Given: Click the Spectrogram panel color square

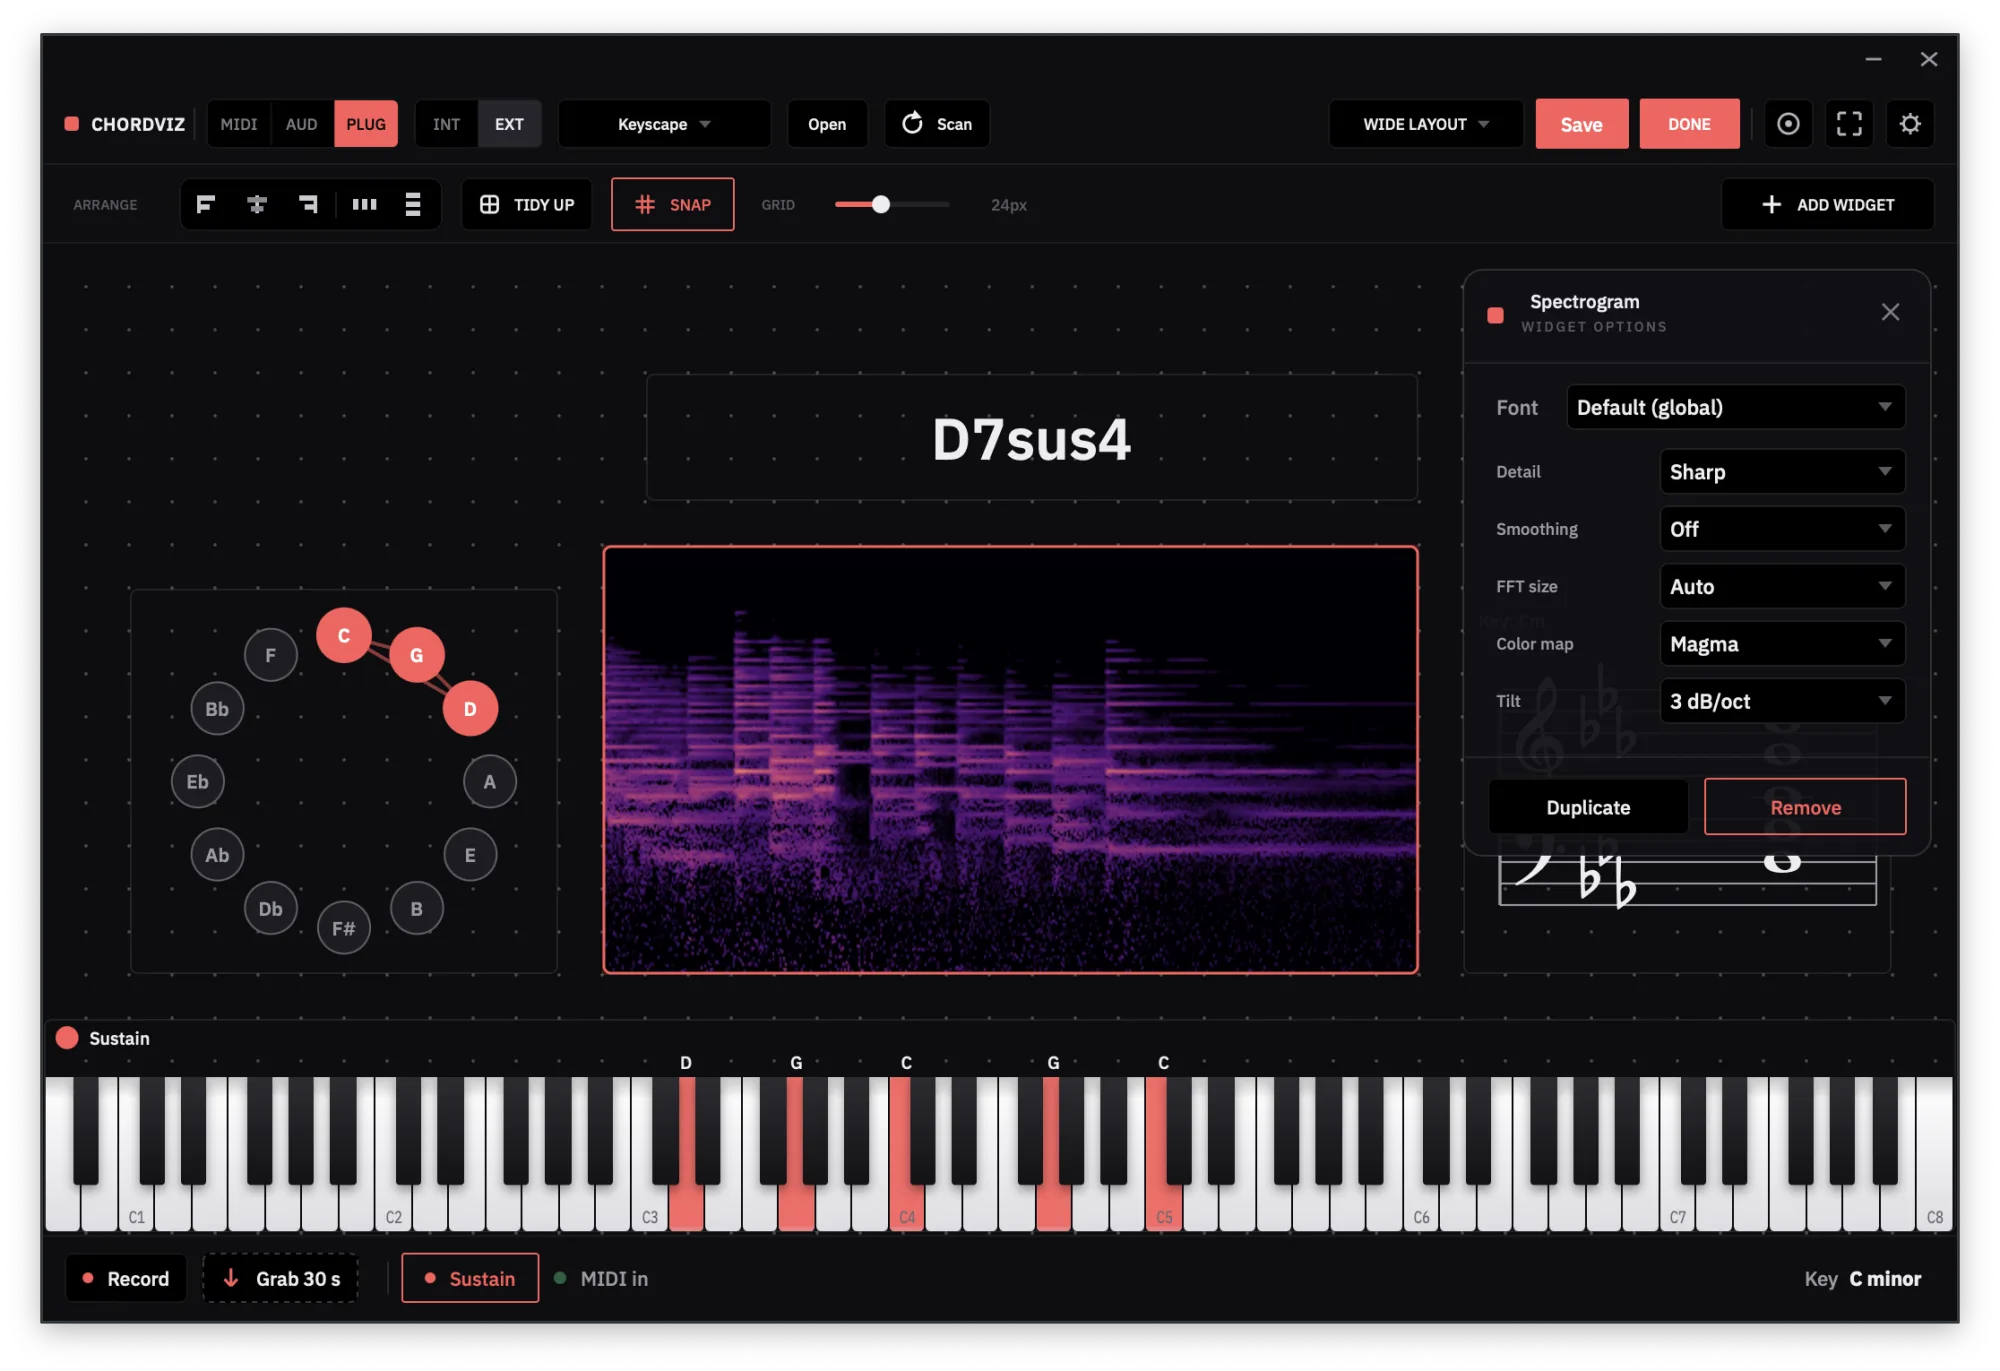Looking at the screenshot, I should click(1495, 315).
